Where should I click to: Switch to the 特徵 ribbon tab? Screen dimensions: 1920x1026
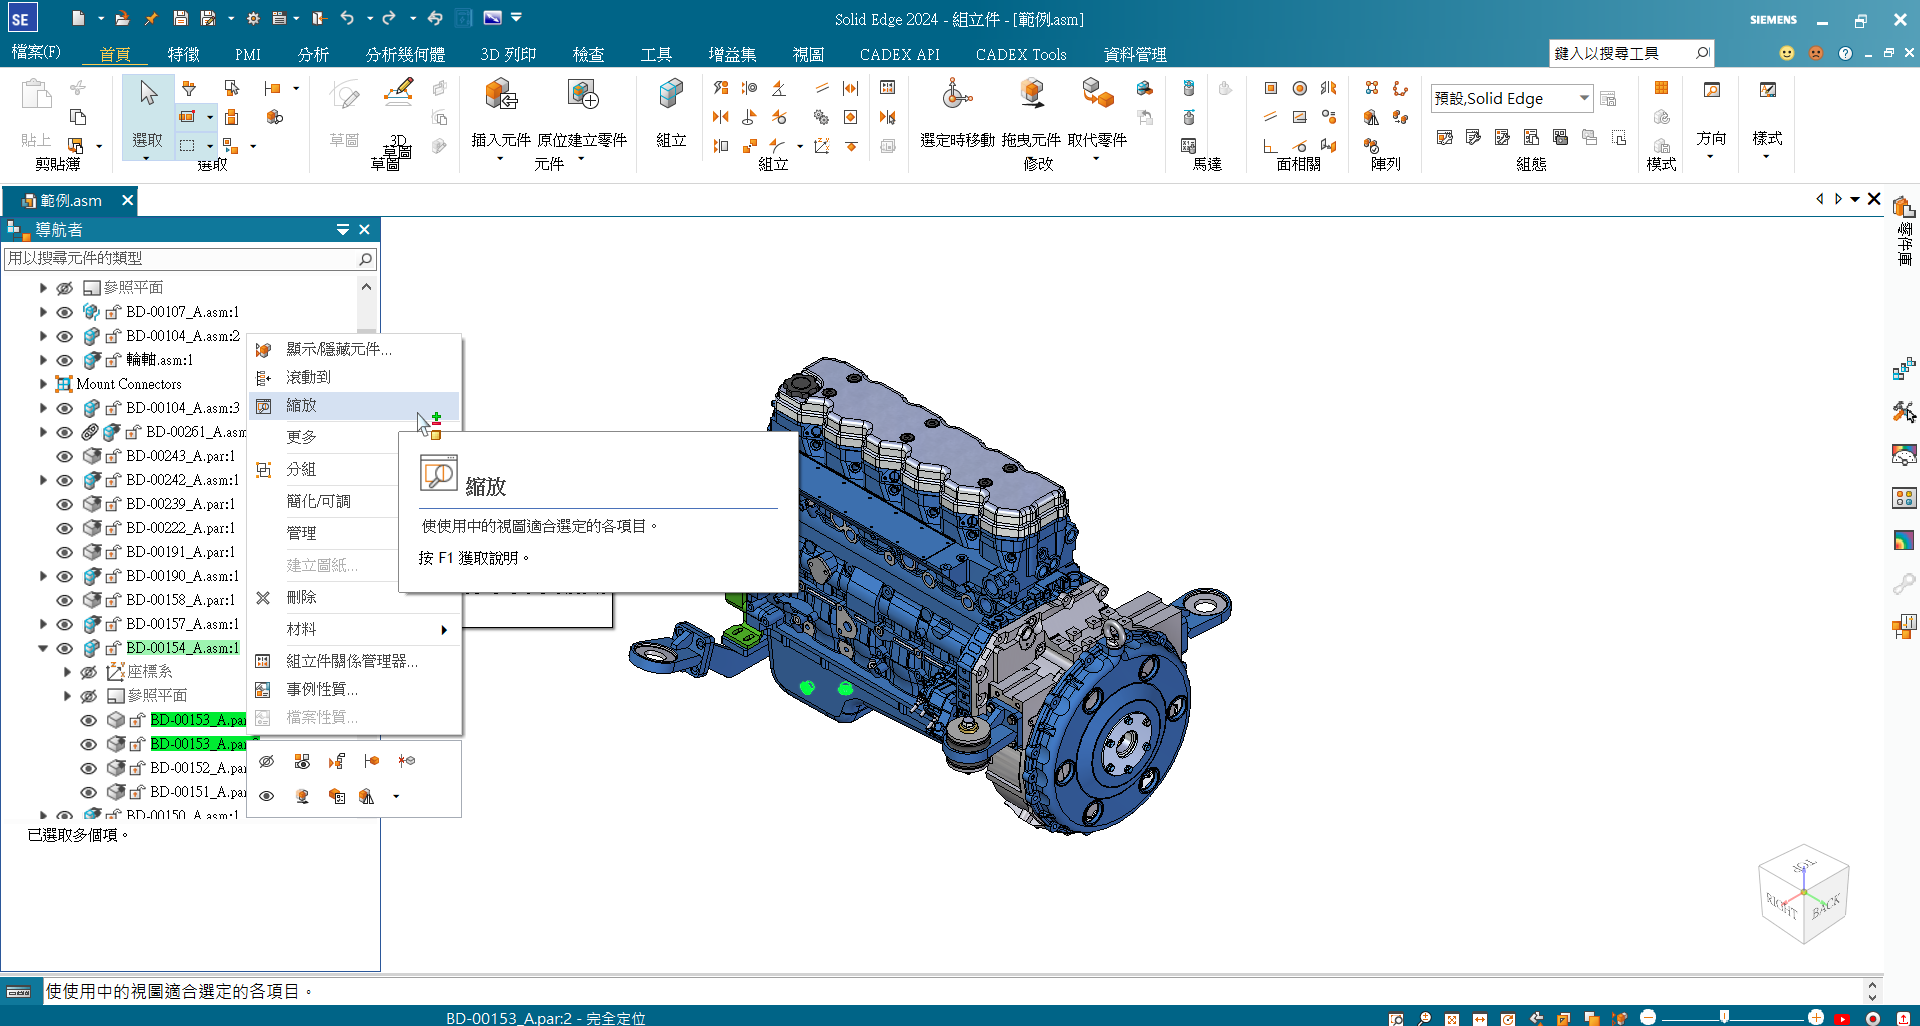183,54
